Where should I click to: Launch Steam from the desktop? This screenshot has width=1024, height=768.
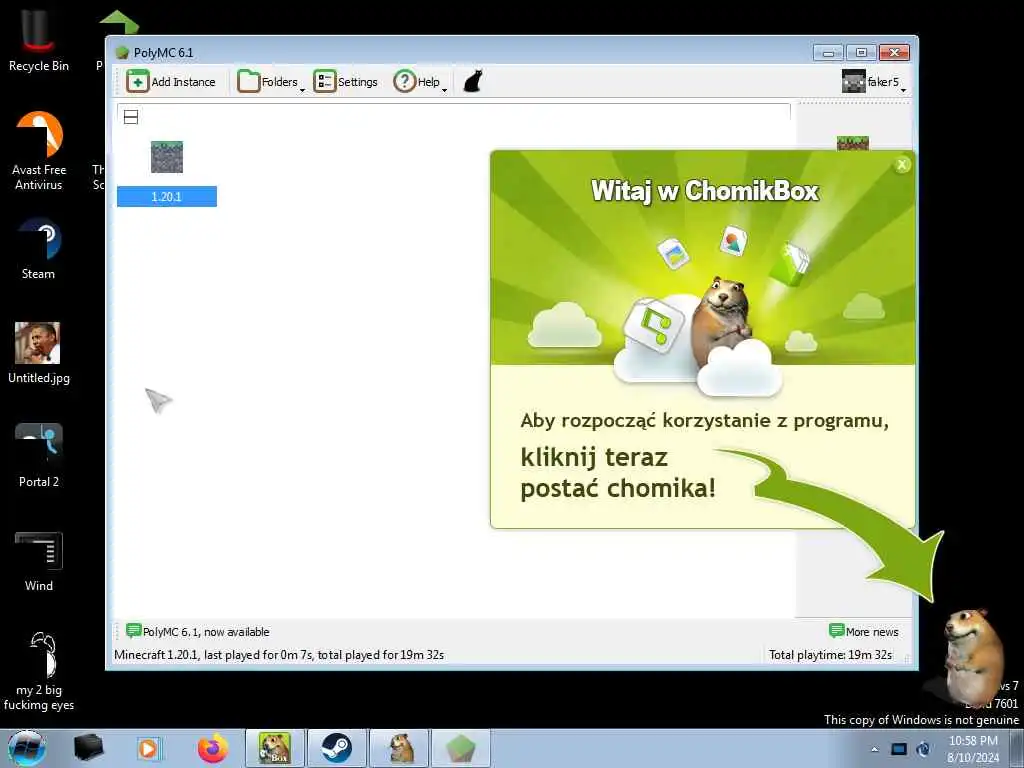pyautogui.click(x=39, y=249)
